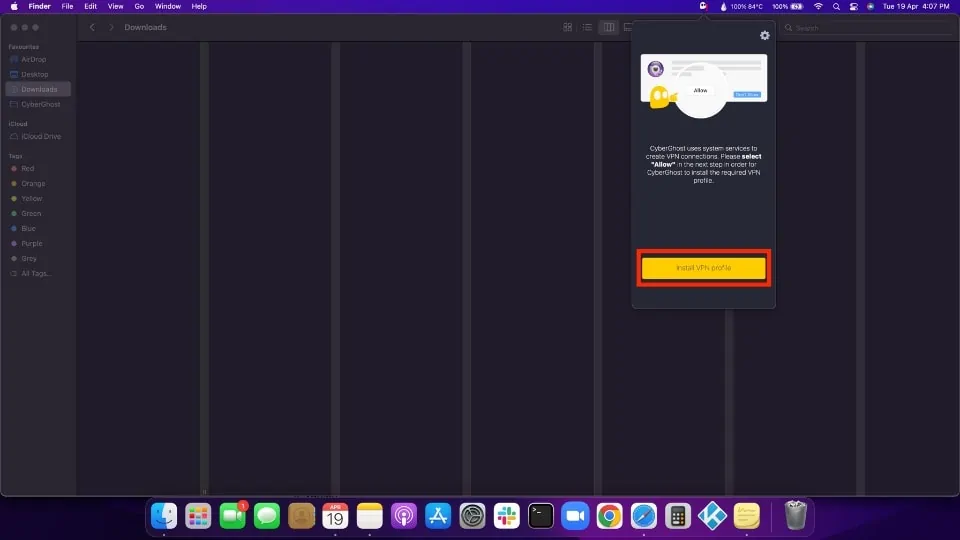Open System Preferences from the Dock
The height and width of the screenshot is (540, 960).
473,516
